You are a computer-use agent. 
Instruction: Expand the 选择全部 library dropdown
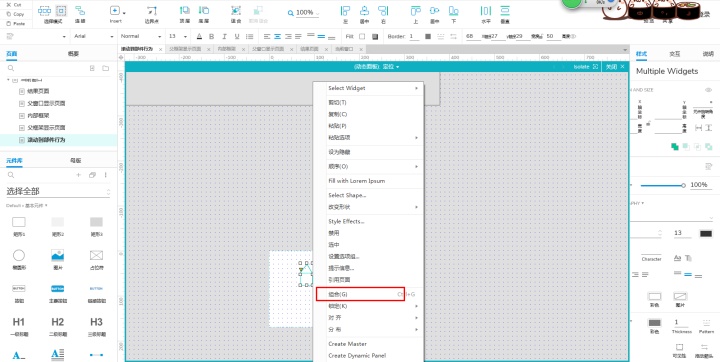(x=58, y=192)
